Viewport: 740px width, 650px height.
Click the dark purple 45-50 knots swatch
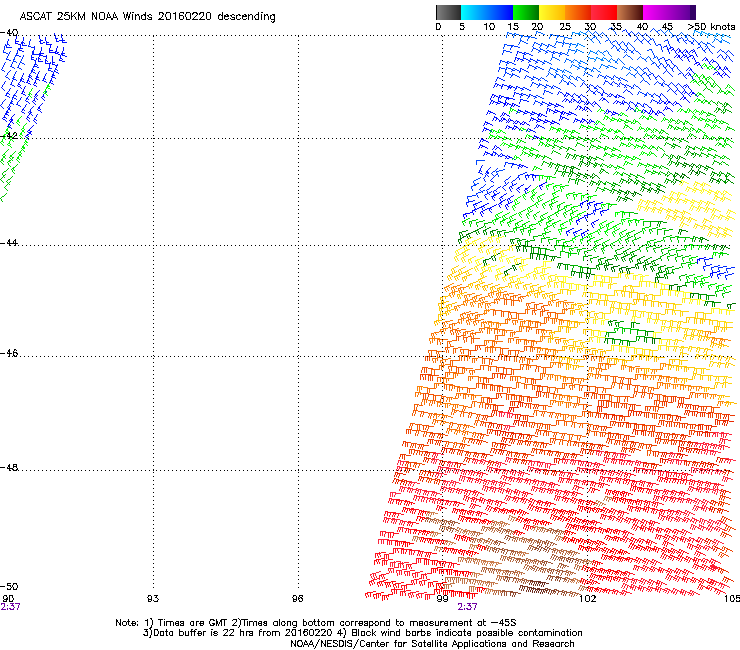682,12
